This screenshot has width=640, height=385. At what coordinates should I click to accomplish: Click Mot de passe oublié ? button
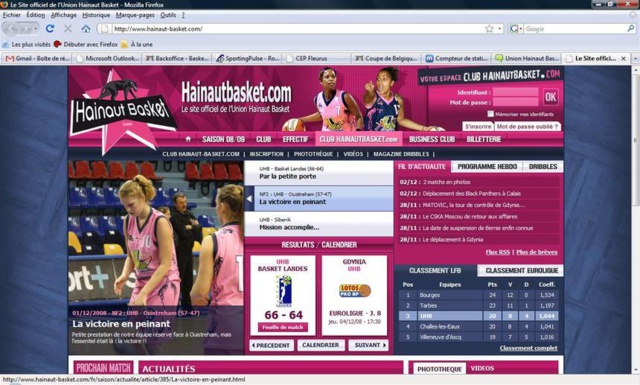(527, 127)
